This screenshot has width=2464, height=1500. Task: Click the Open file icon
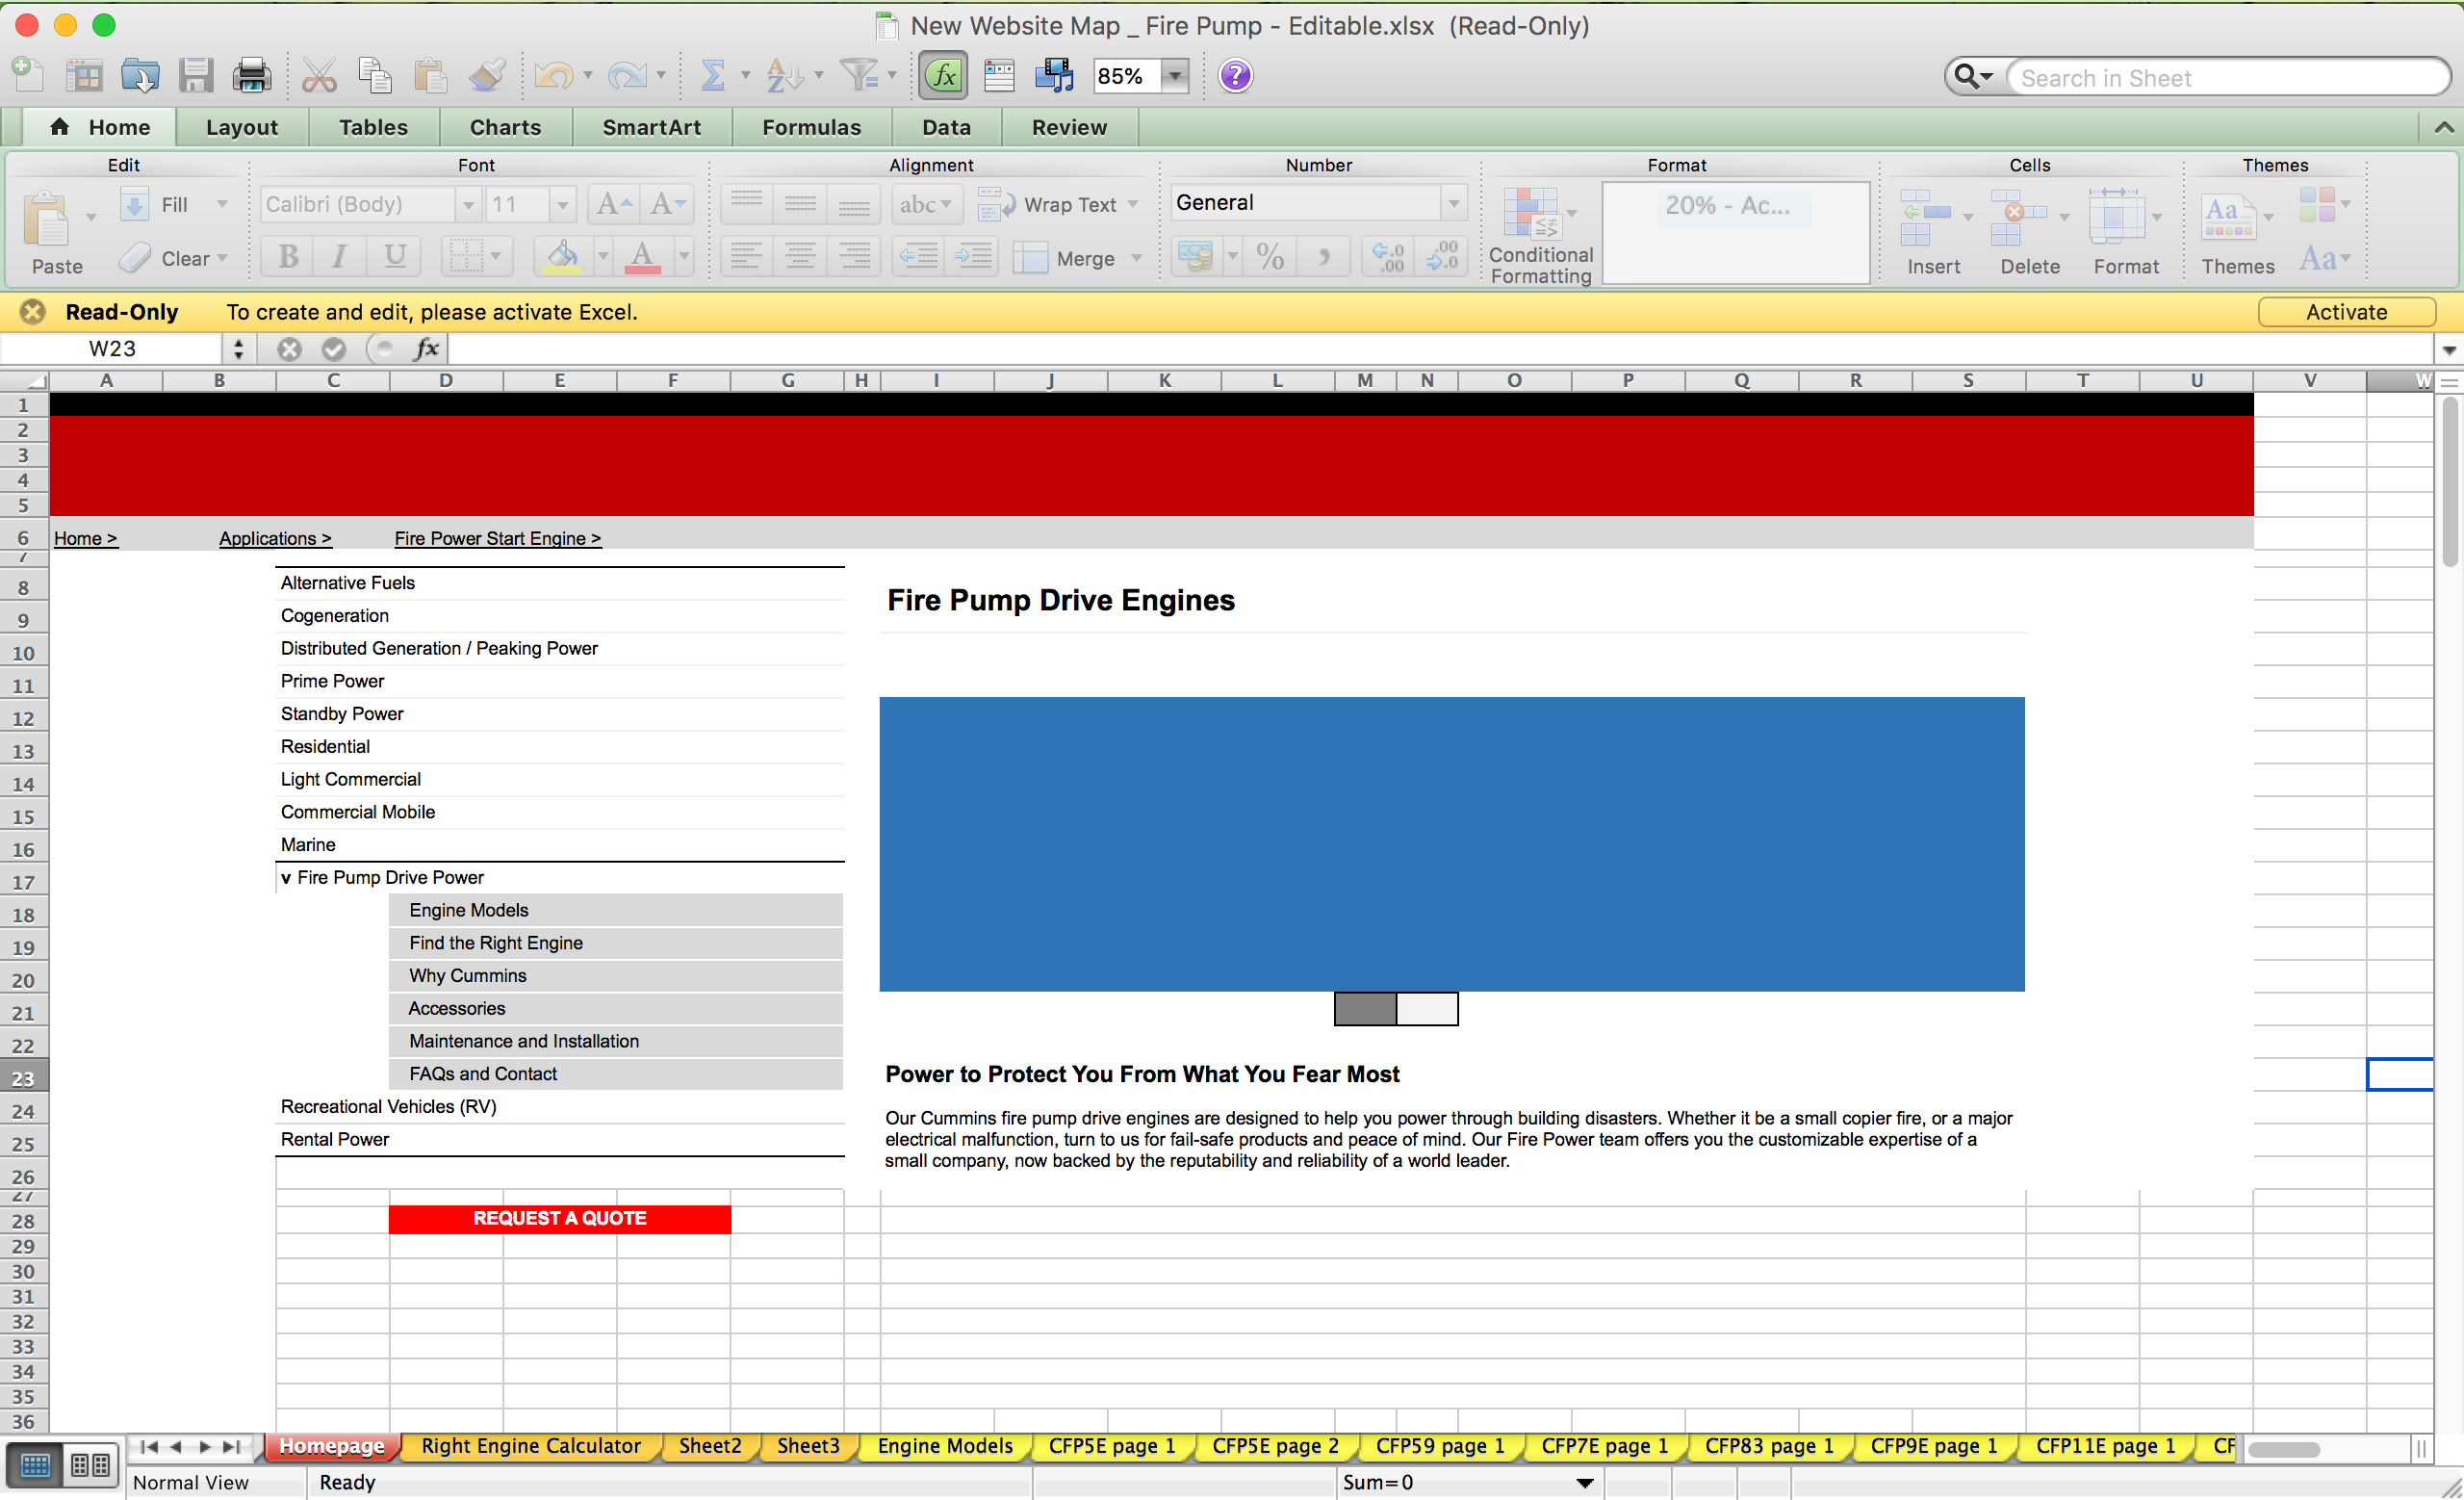coord(140,75)
